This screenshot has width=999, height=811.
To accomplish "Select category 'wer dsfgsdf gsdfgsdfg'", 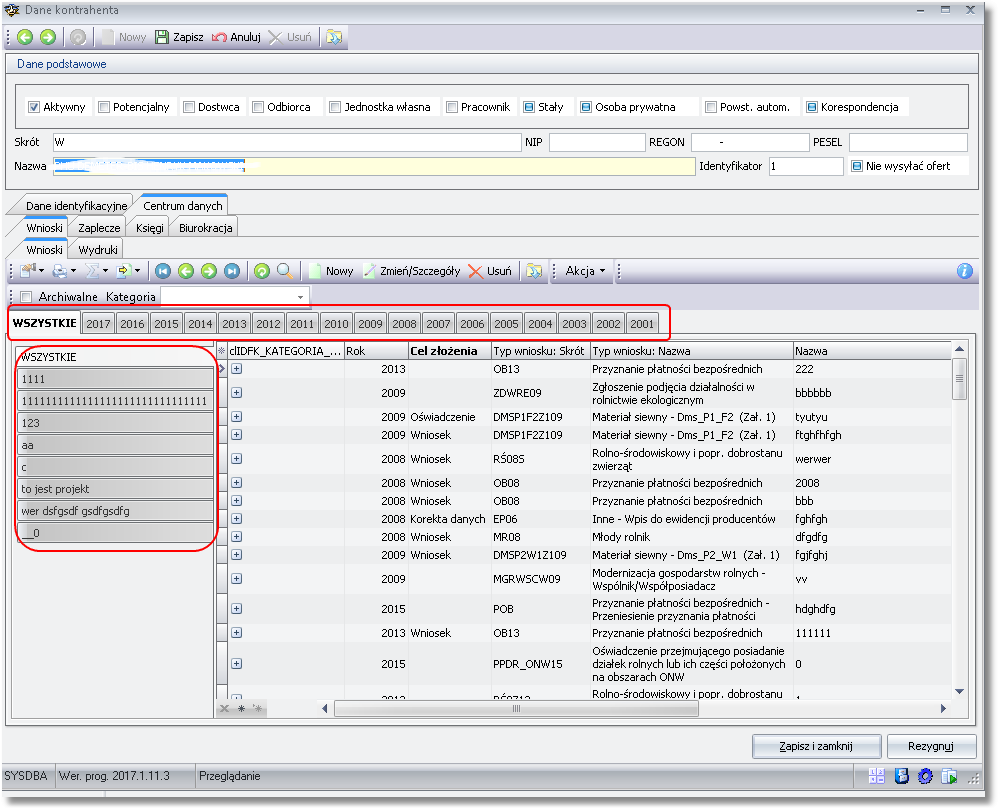I will pos(115,511).
